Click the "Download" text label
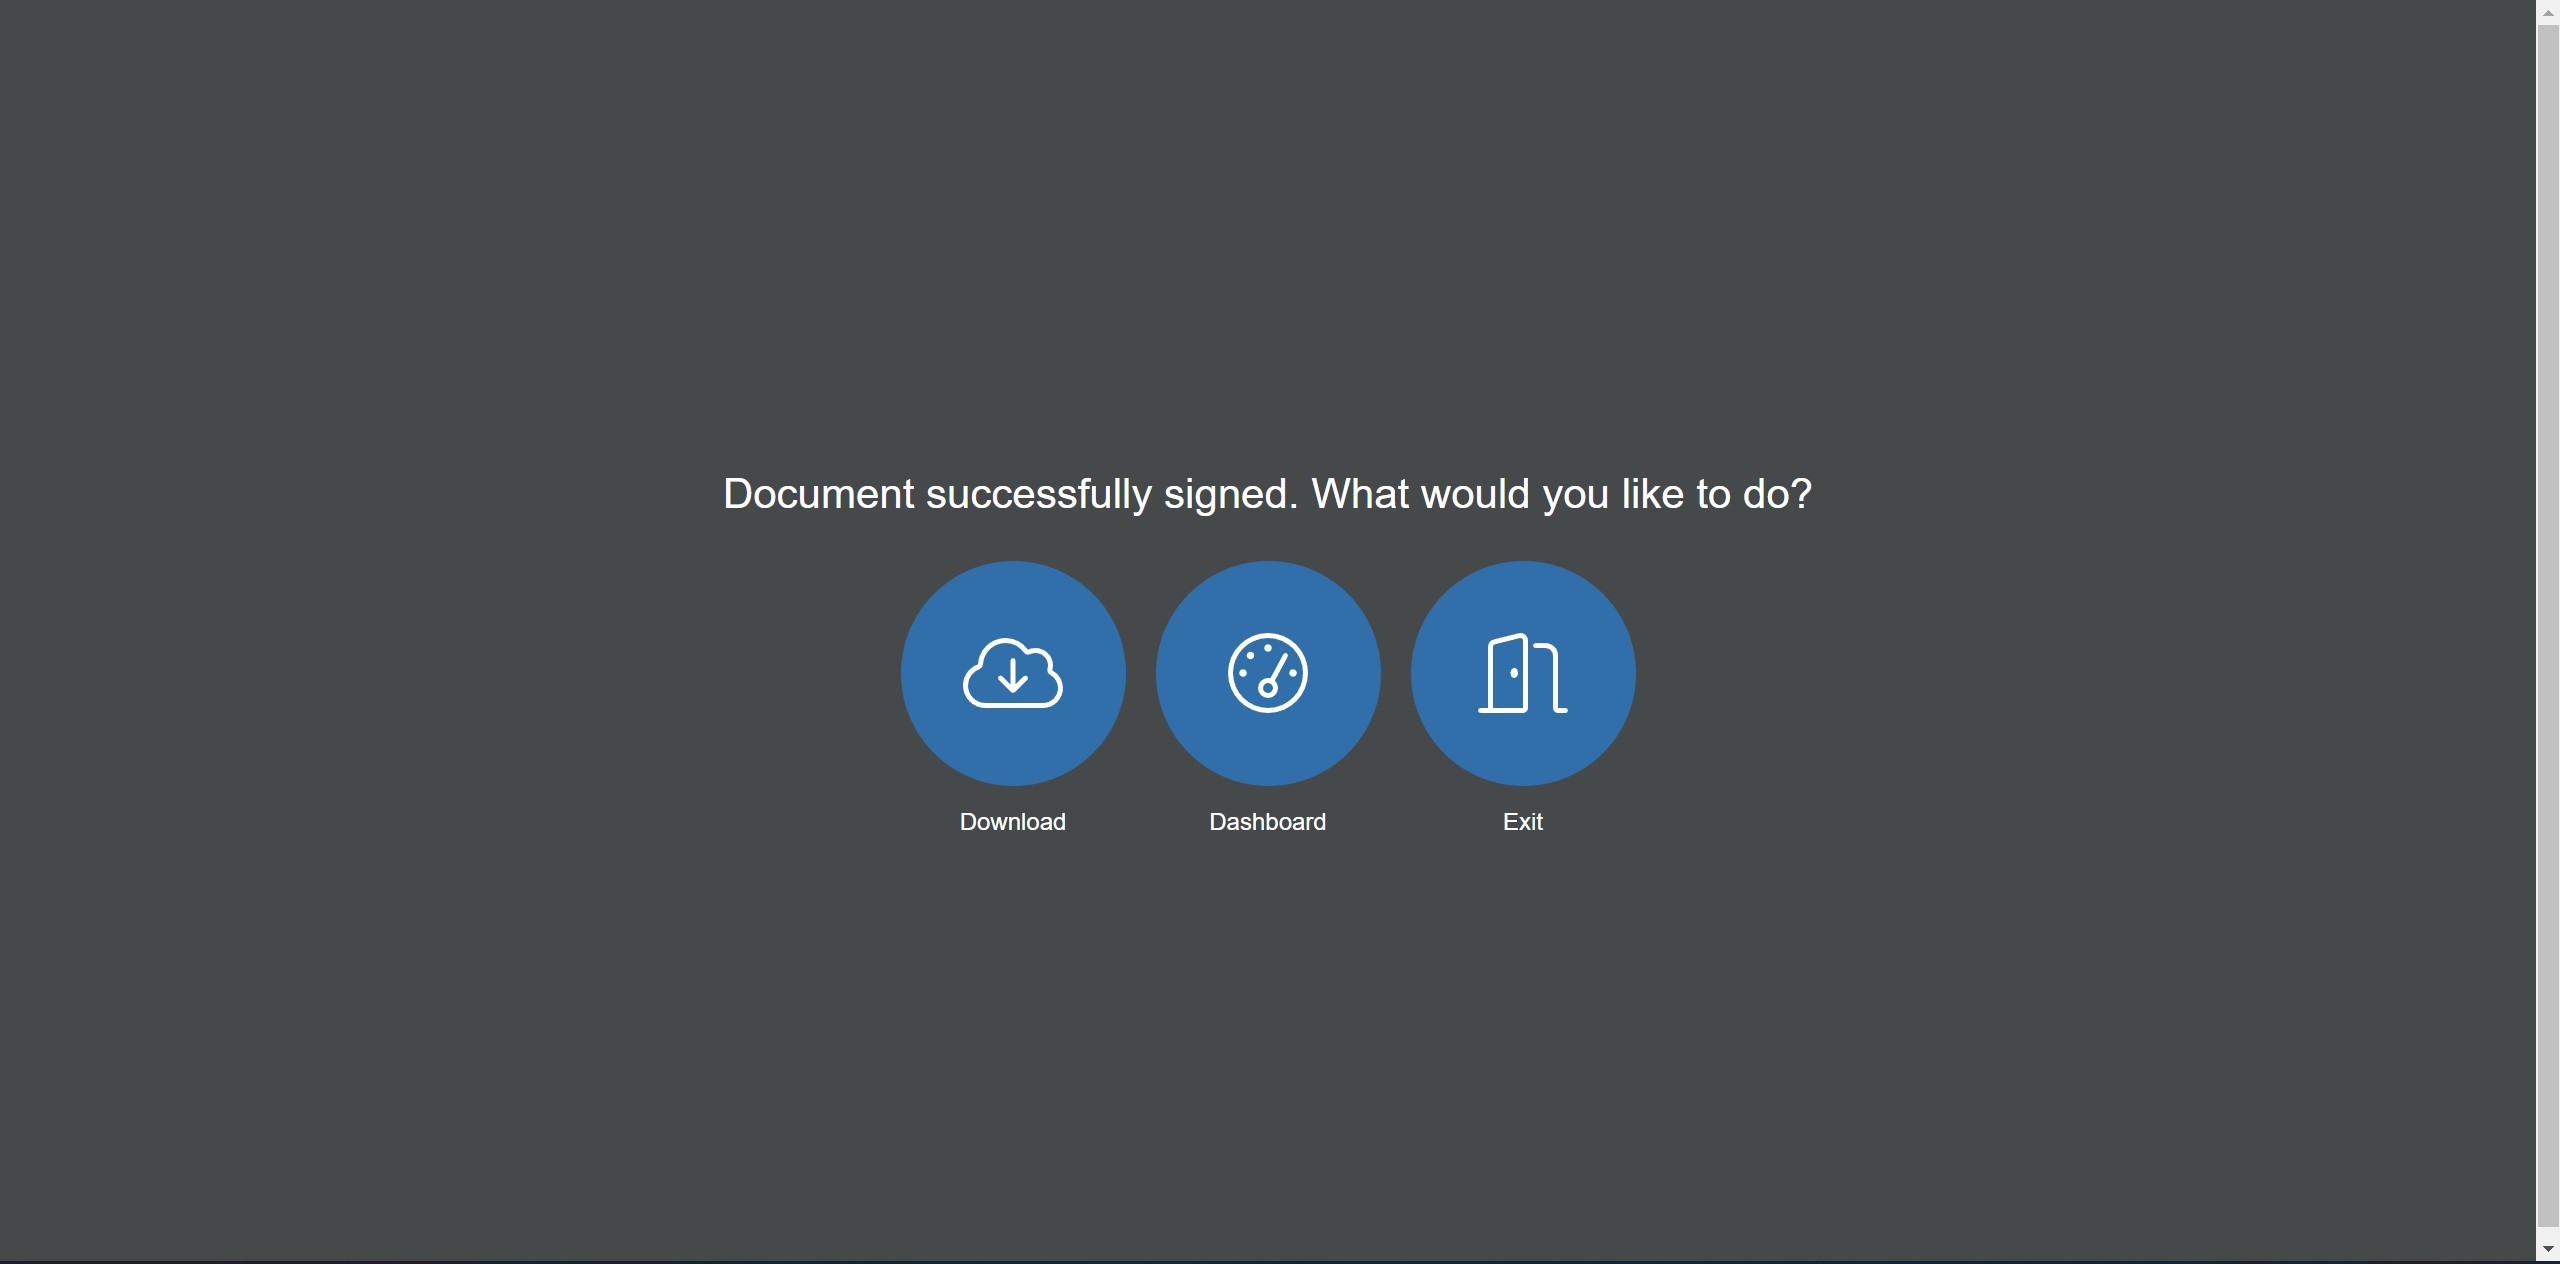This screenshot has height=1264, width=2560. tap(1012, 822)
